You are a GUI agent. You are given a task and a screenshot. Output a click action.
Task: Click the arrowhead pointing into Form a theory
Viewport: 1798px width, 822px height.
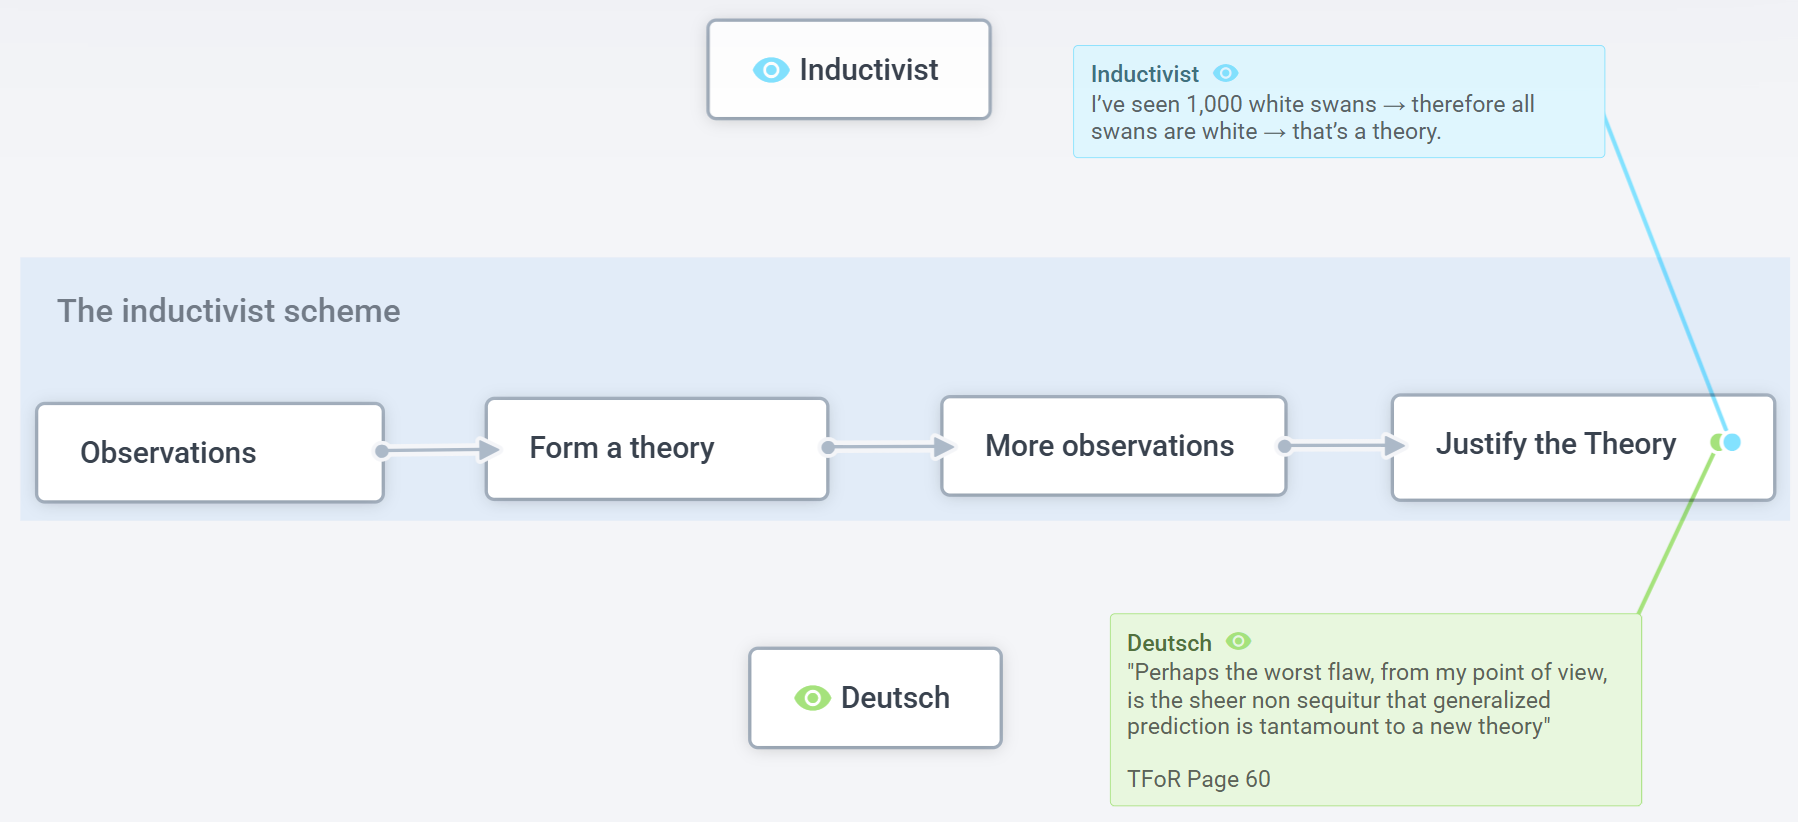(489, 449)
